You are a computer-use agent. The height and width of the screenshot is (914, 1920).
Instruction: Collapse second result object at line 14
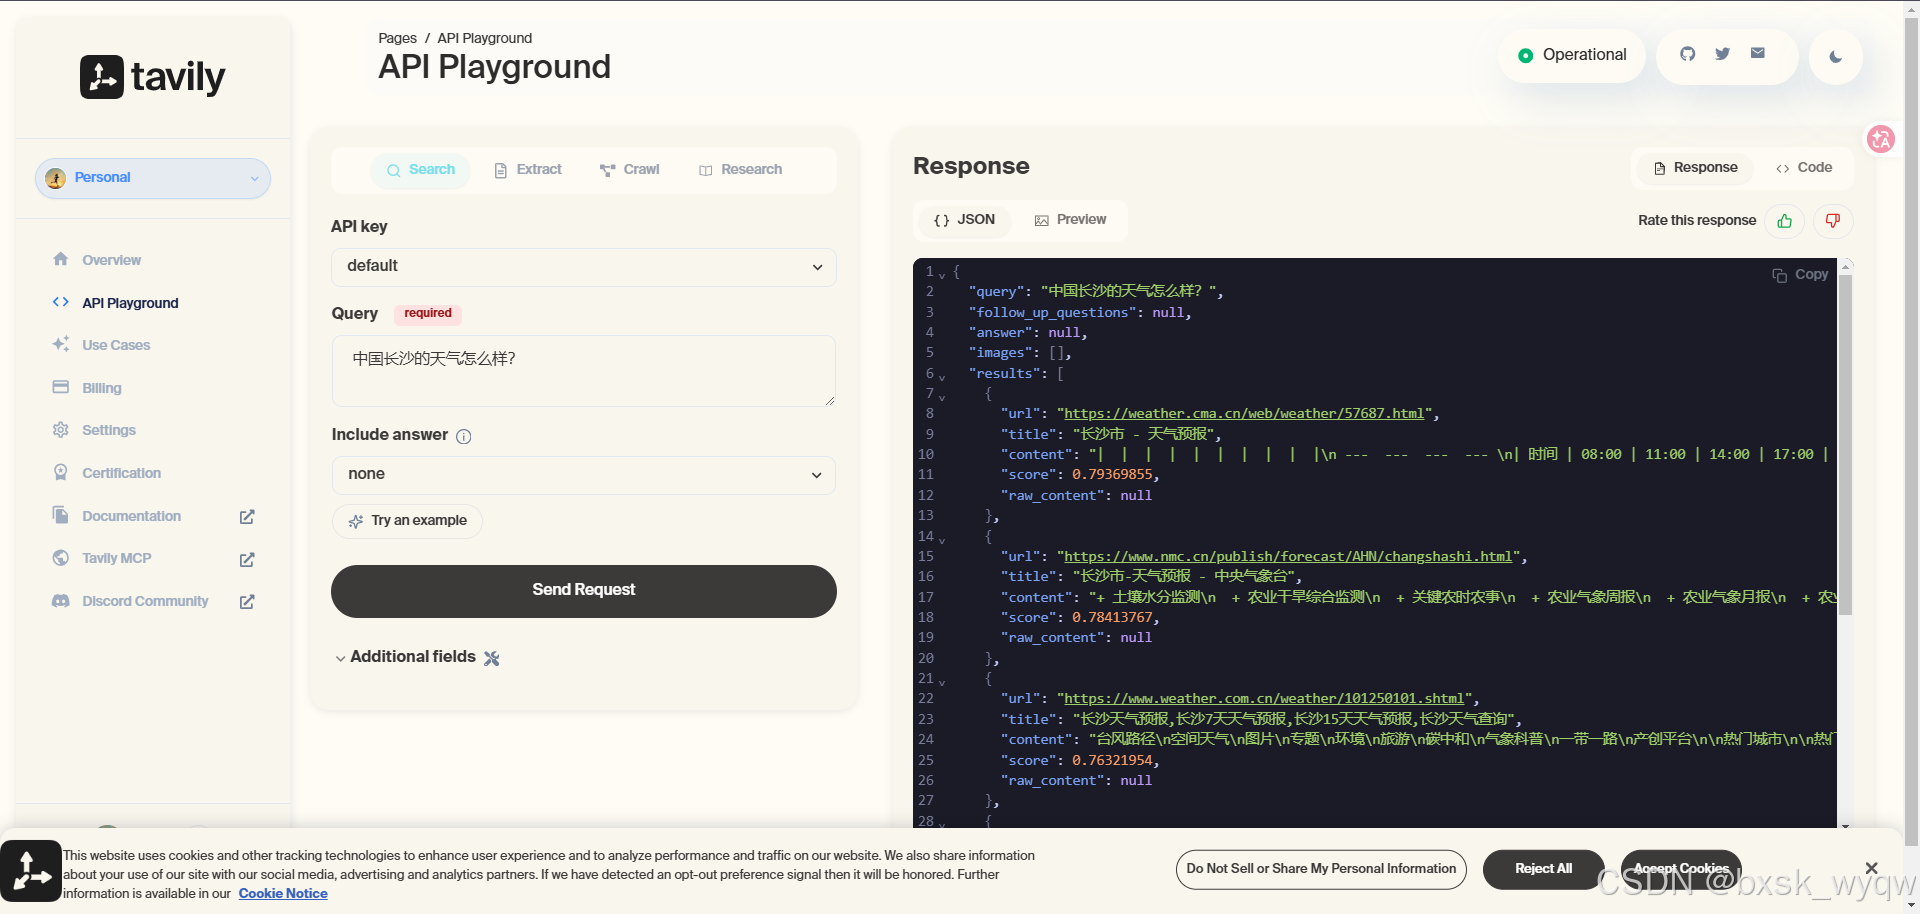(x=942, y=540)
